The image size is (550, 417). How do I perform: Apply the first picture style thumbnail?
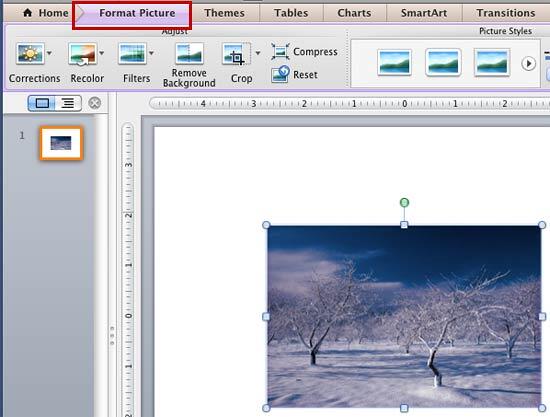coord(394,63)
